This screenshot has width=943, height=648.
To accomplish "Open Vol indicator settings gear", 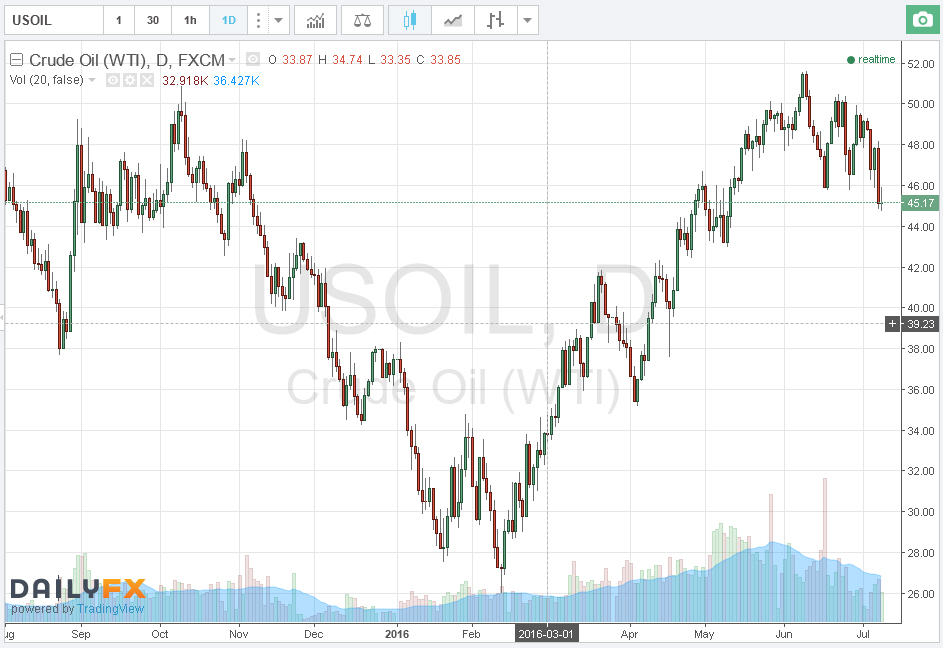I will (129, 80).
